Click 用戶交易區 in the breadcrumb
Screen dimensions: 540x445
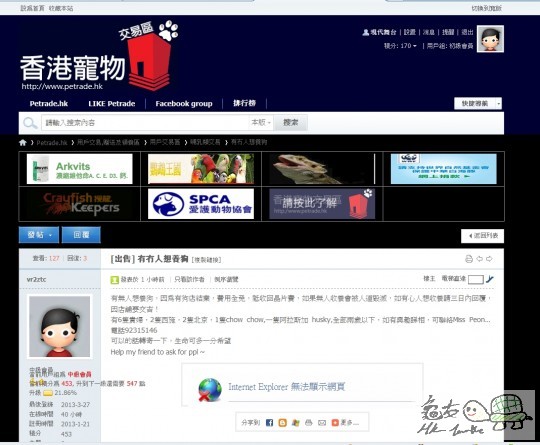[x=165, y=142]
